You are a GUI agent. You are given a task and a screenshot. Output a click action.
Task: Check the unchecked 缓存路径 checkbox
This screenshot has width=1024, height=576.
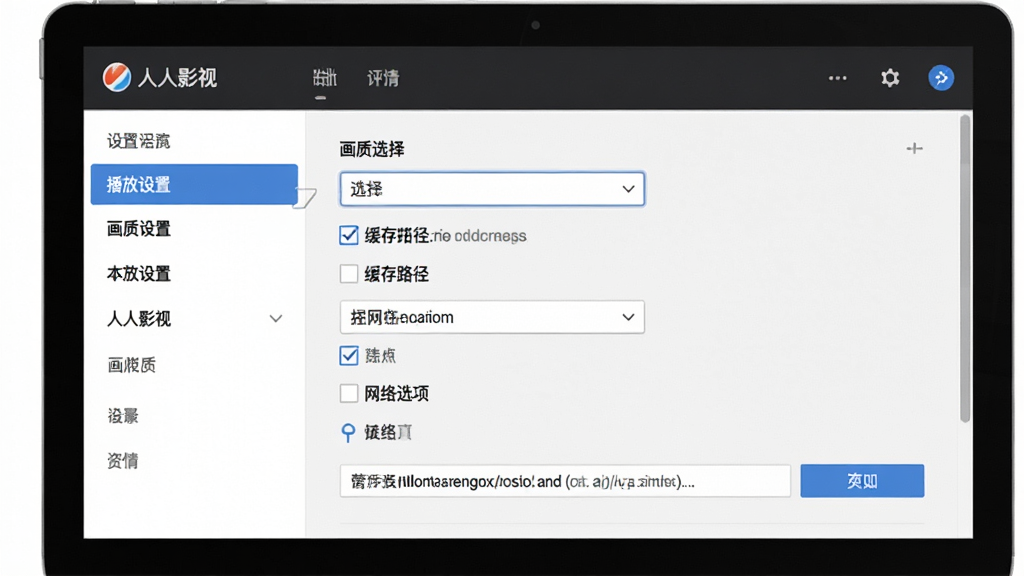tap(349, 274)
